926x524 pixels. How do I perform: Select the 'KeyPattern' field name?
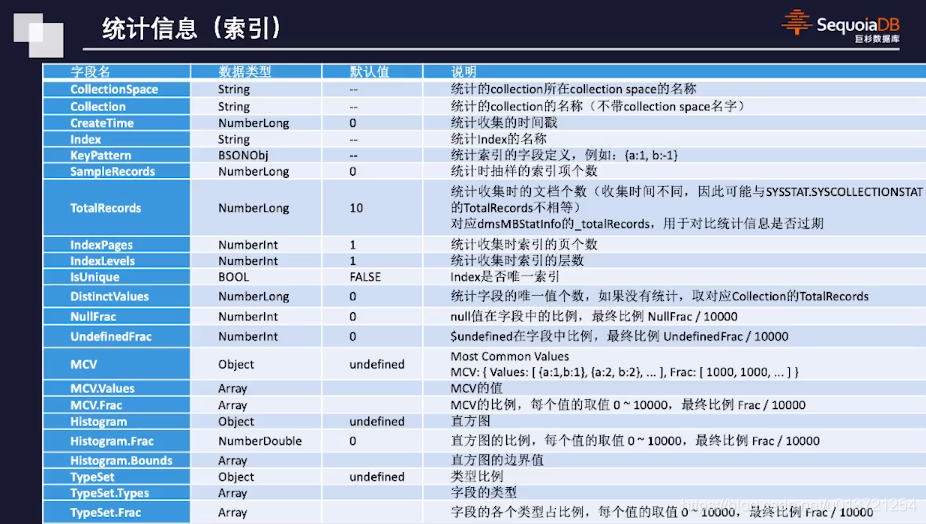tap(100, 155)
